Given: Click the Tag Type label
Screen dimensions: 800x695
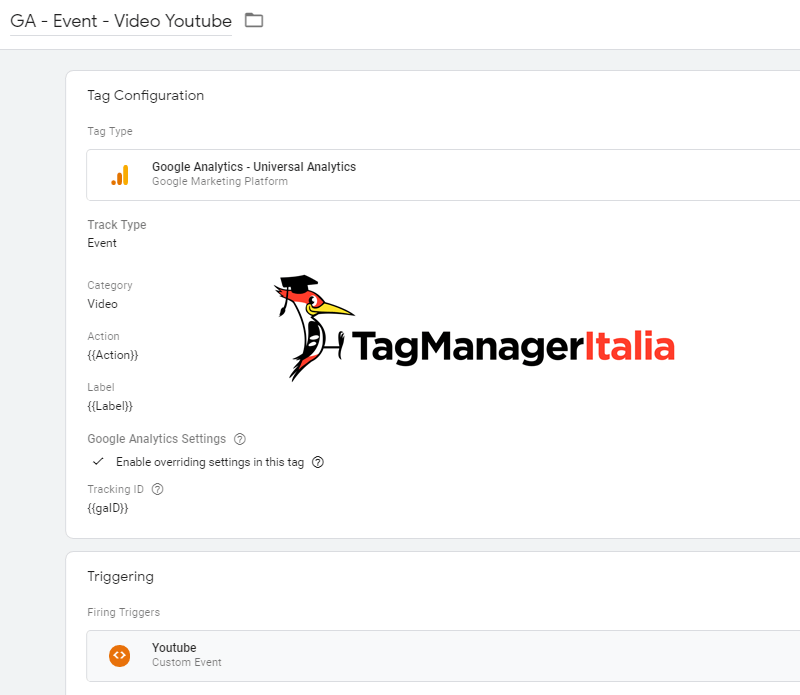Looking at the screenshot, I should [110, 132].
